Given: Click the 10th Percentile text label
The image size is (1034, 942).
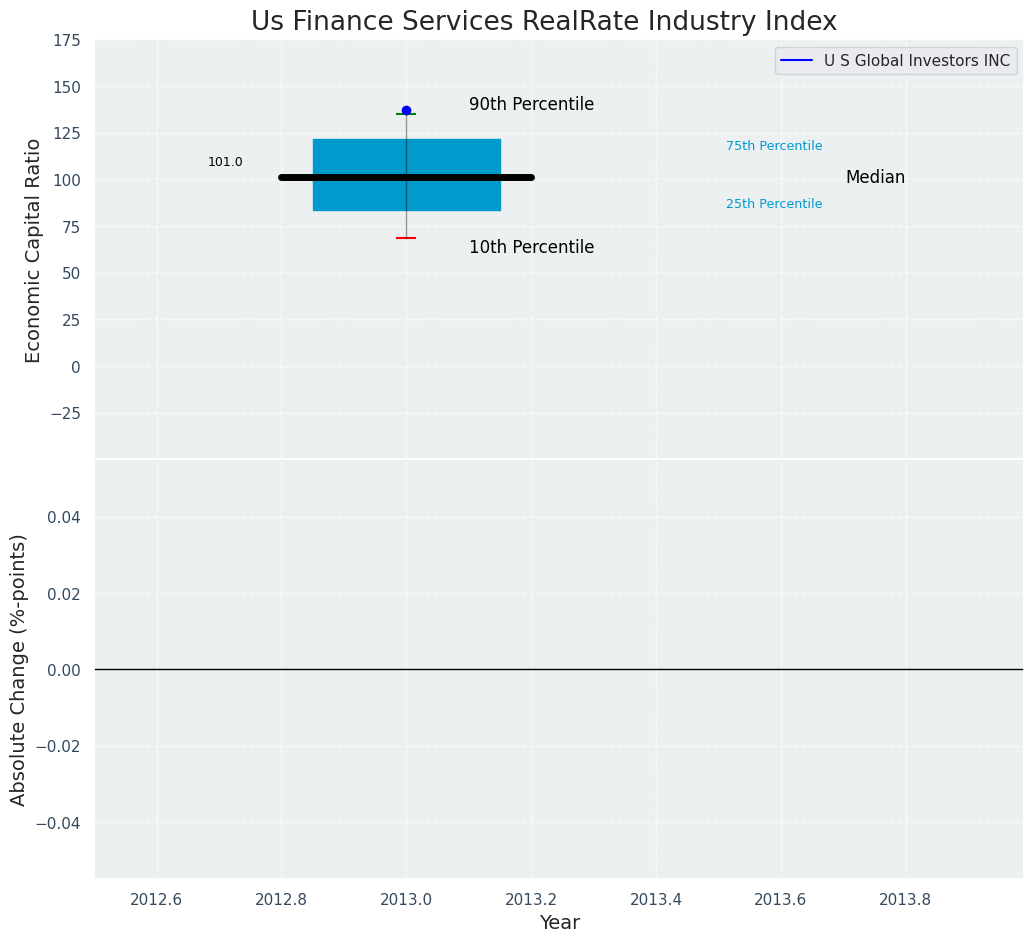Looking at the screenshot, I should pos(531,247).
